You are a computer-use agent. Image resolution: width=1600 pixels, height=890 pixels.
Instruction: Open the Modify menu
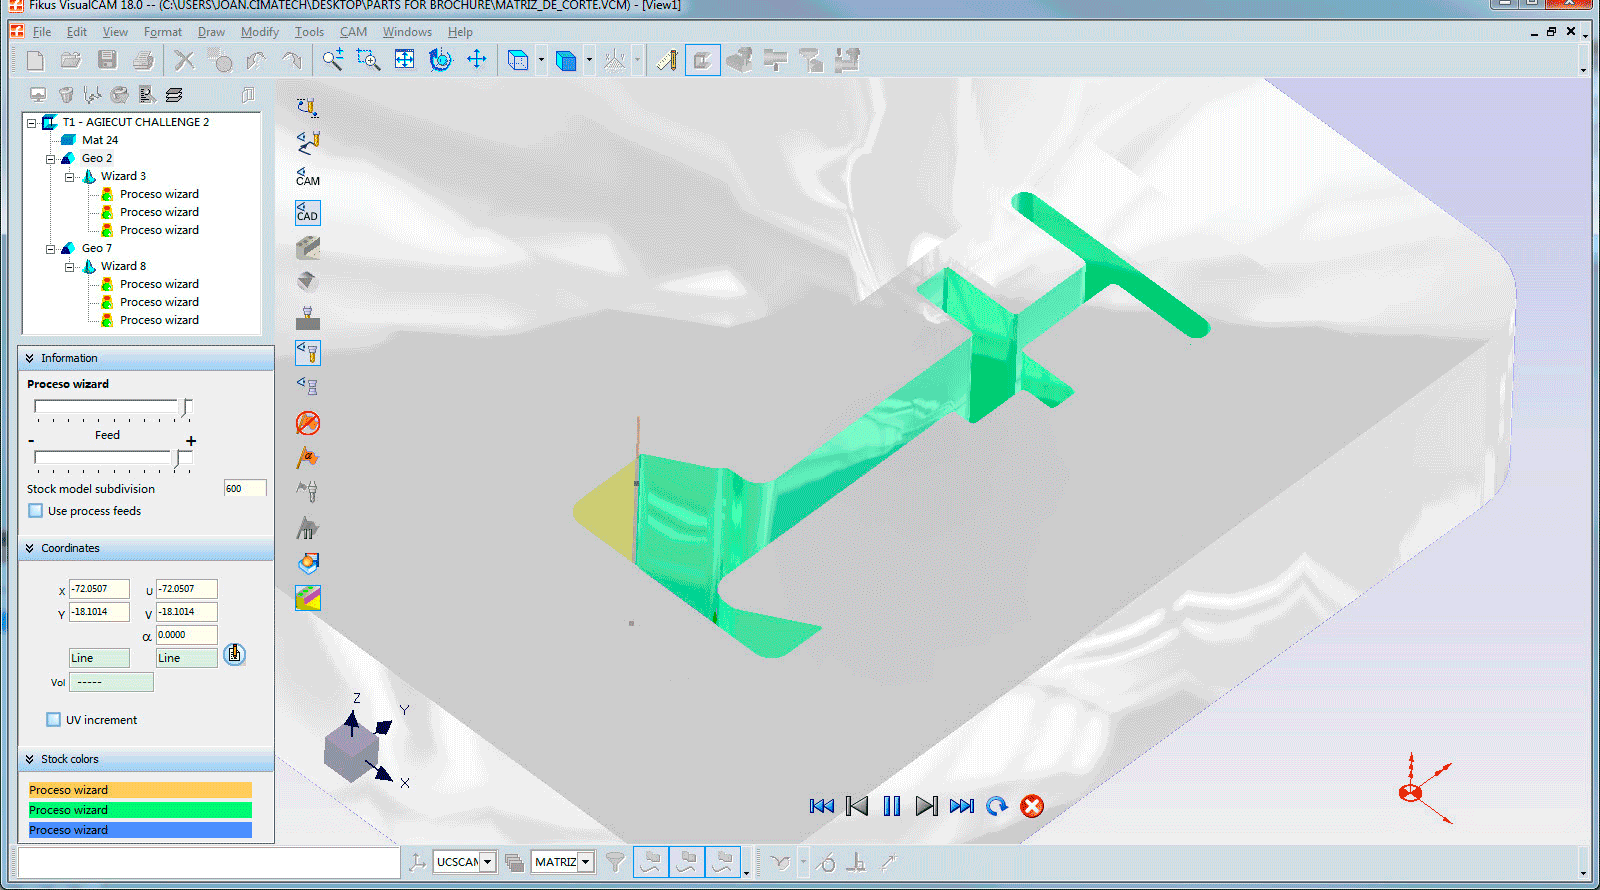click(259, 32)
